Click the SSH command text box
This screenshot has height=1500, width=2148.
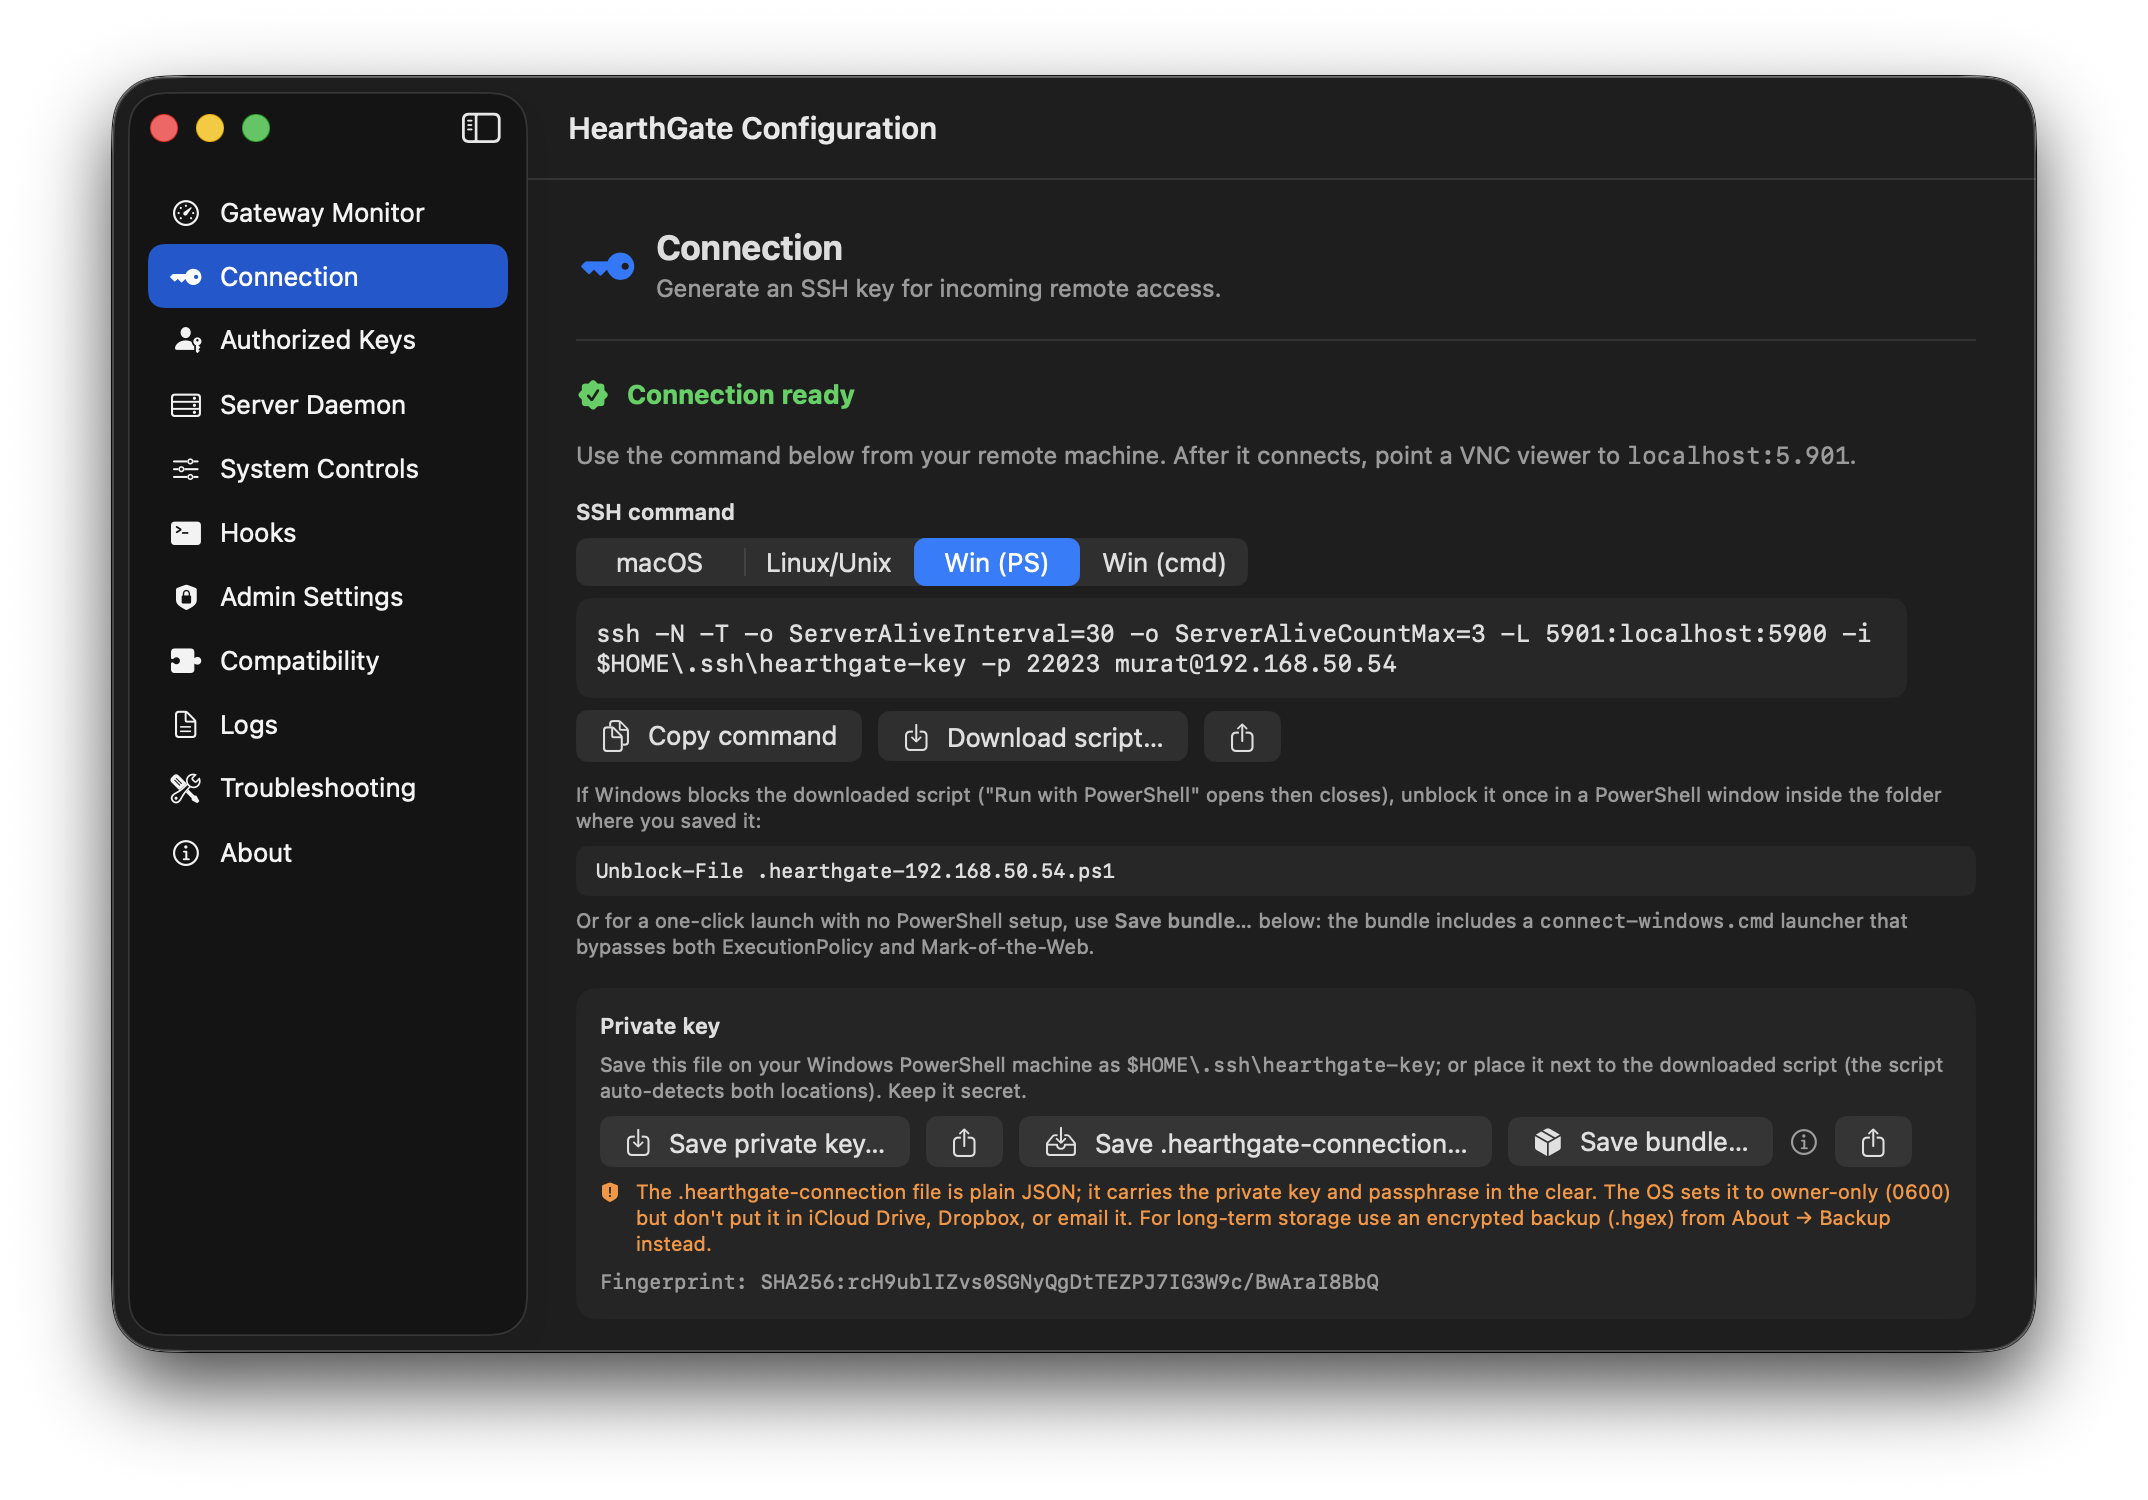point(1241,648)
